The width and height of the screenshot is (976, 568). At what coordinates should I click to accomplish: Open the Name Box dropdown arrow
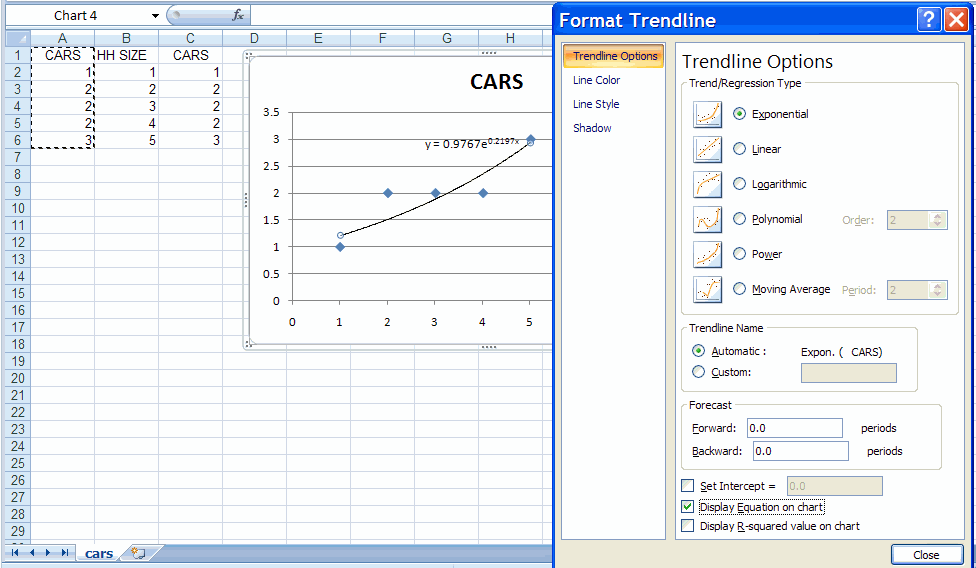155,16
